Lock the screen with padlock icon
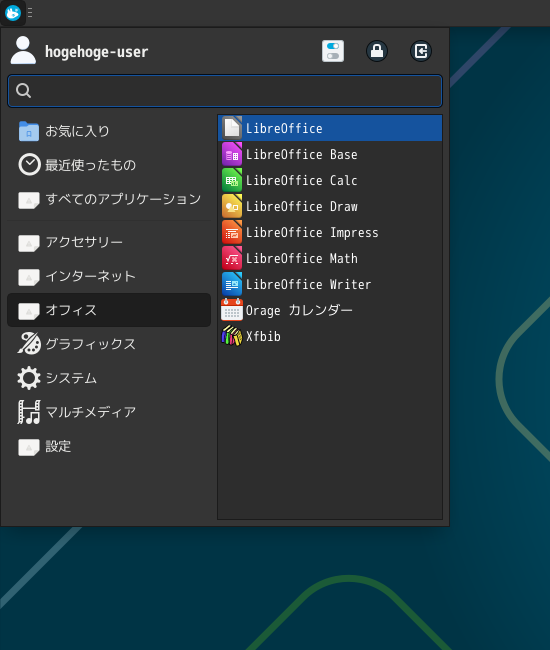 [x=377, y=51]
